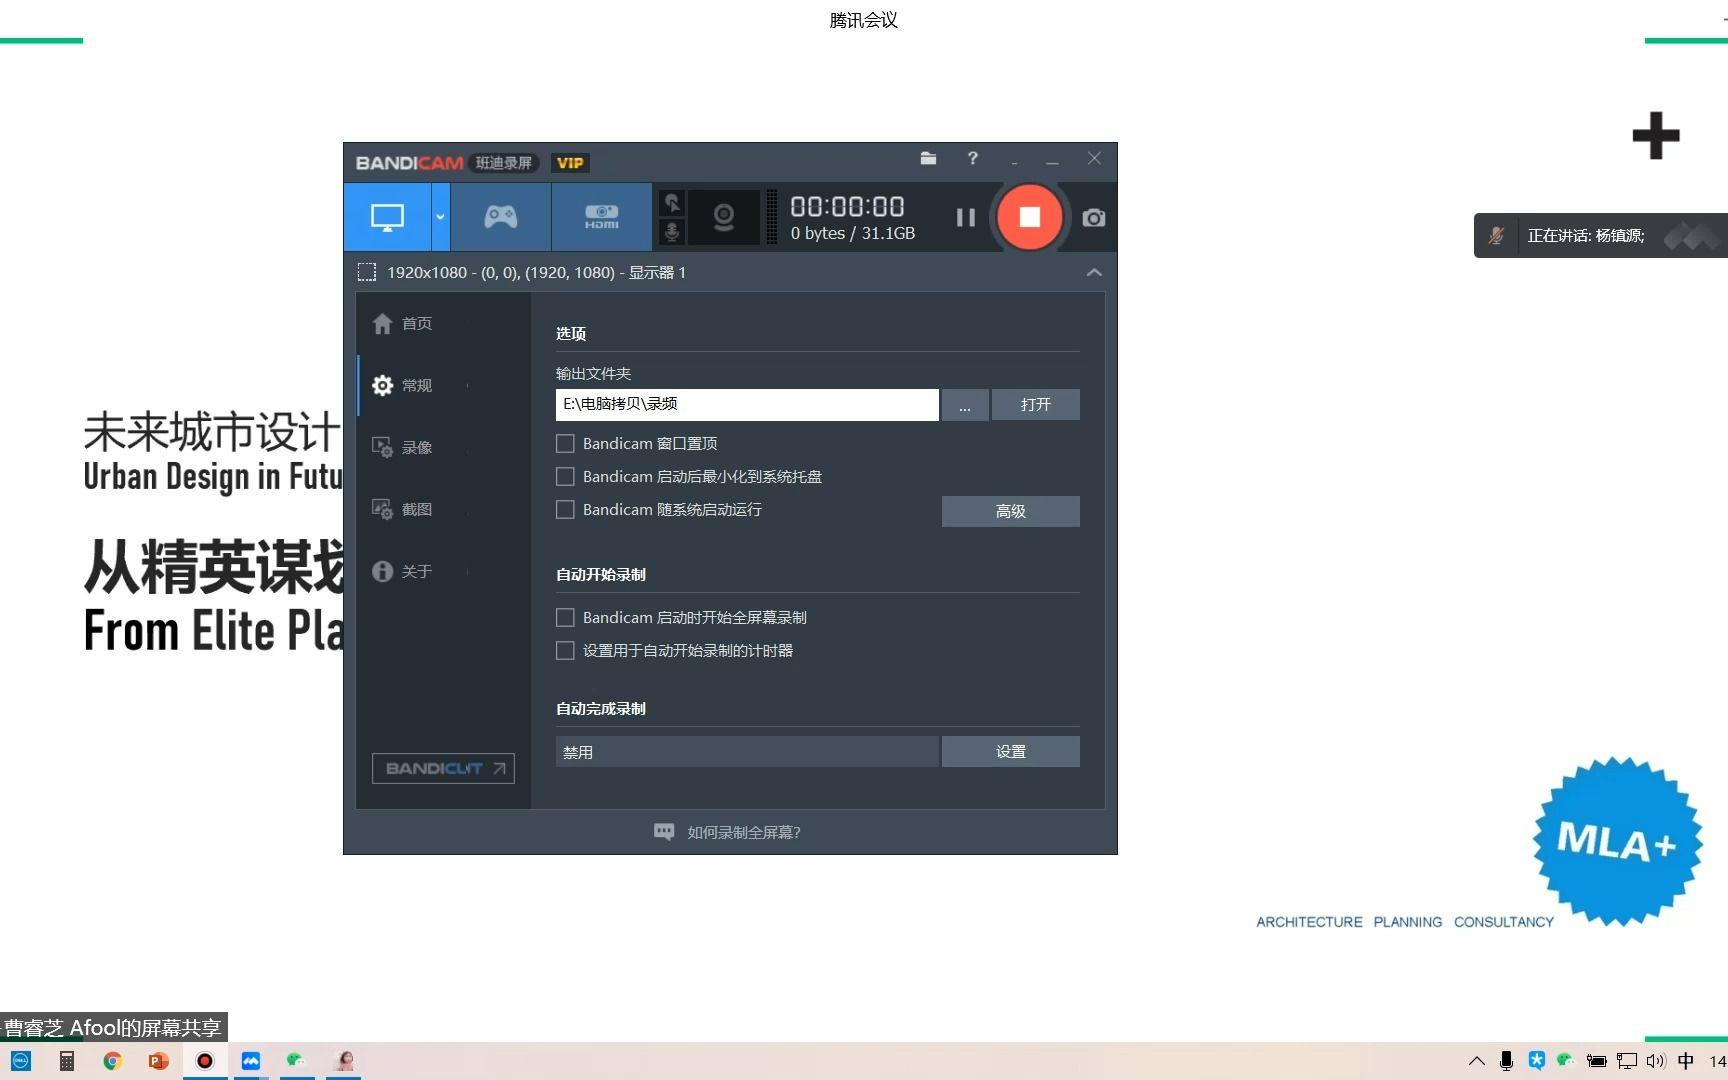Click 曹睿芝 Afool的屏幕共享 label
This screenshot has width=1728, height=1080.
pos(113,1027)
